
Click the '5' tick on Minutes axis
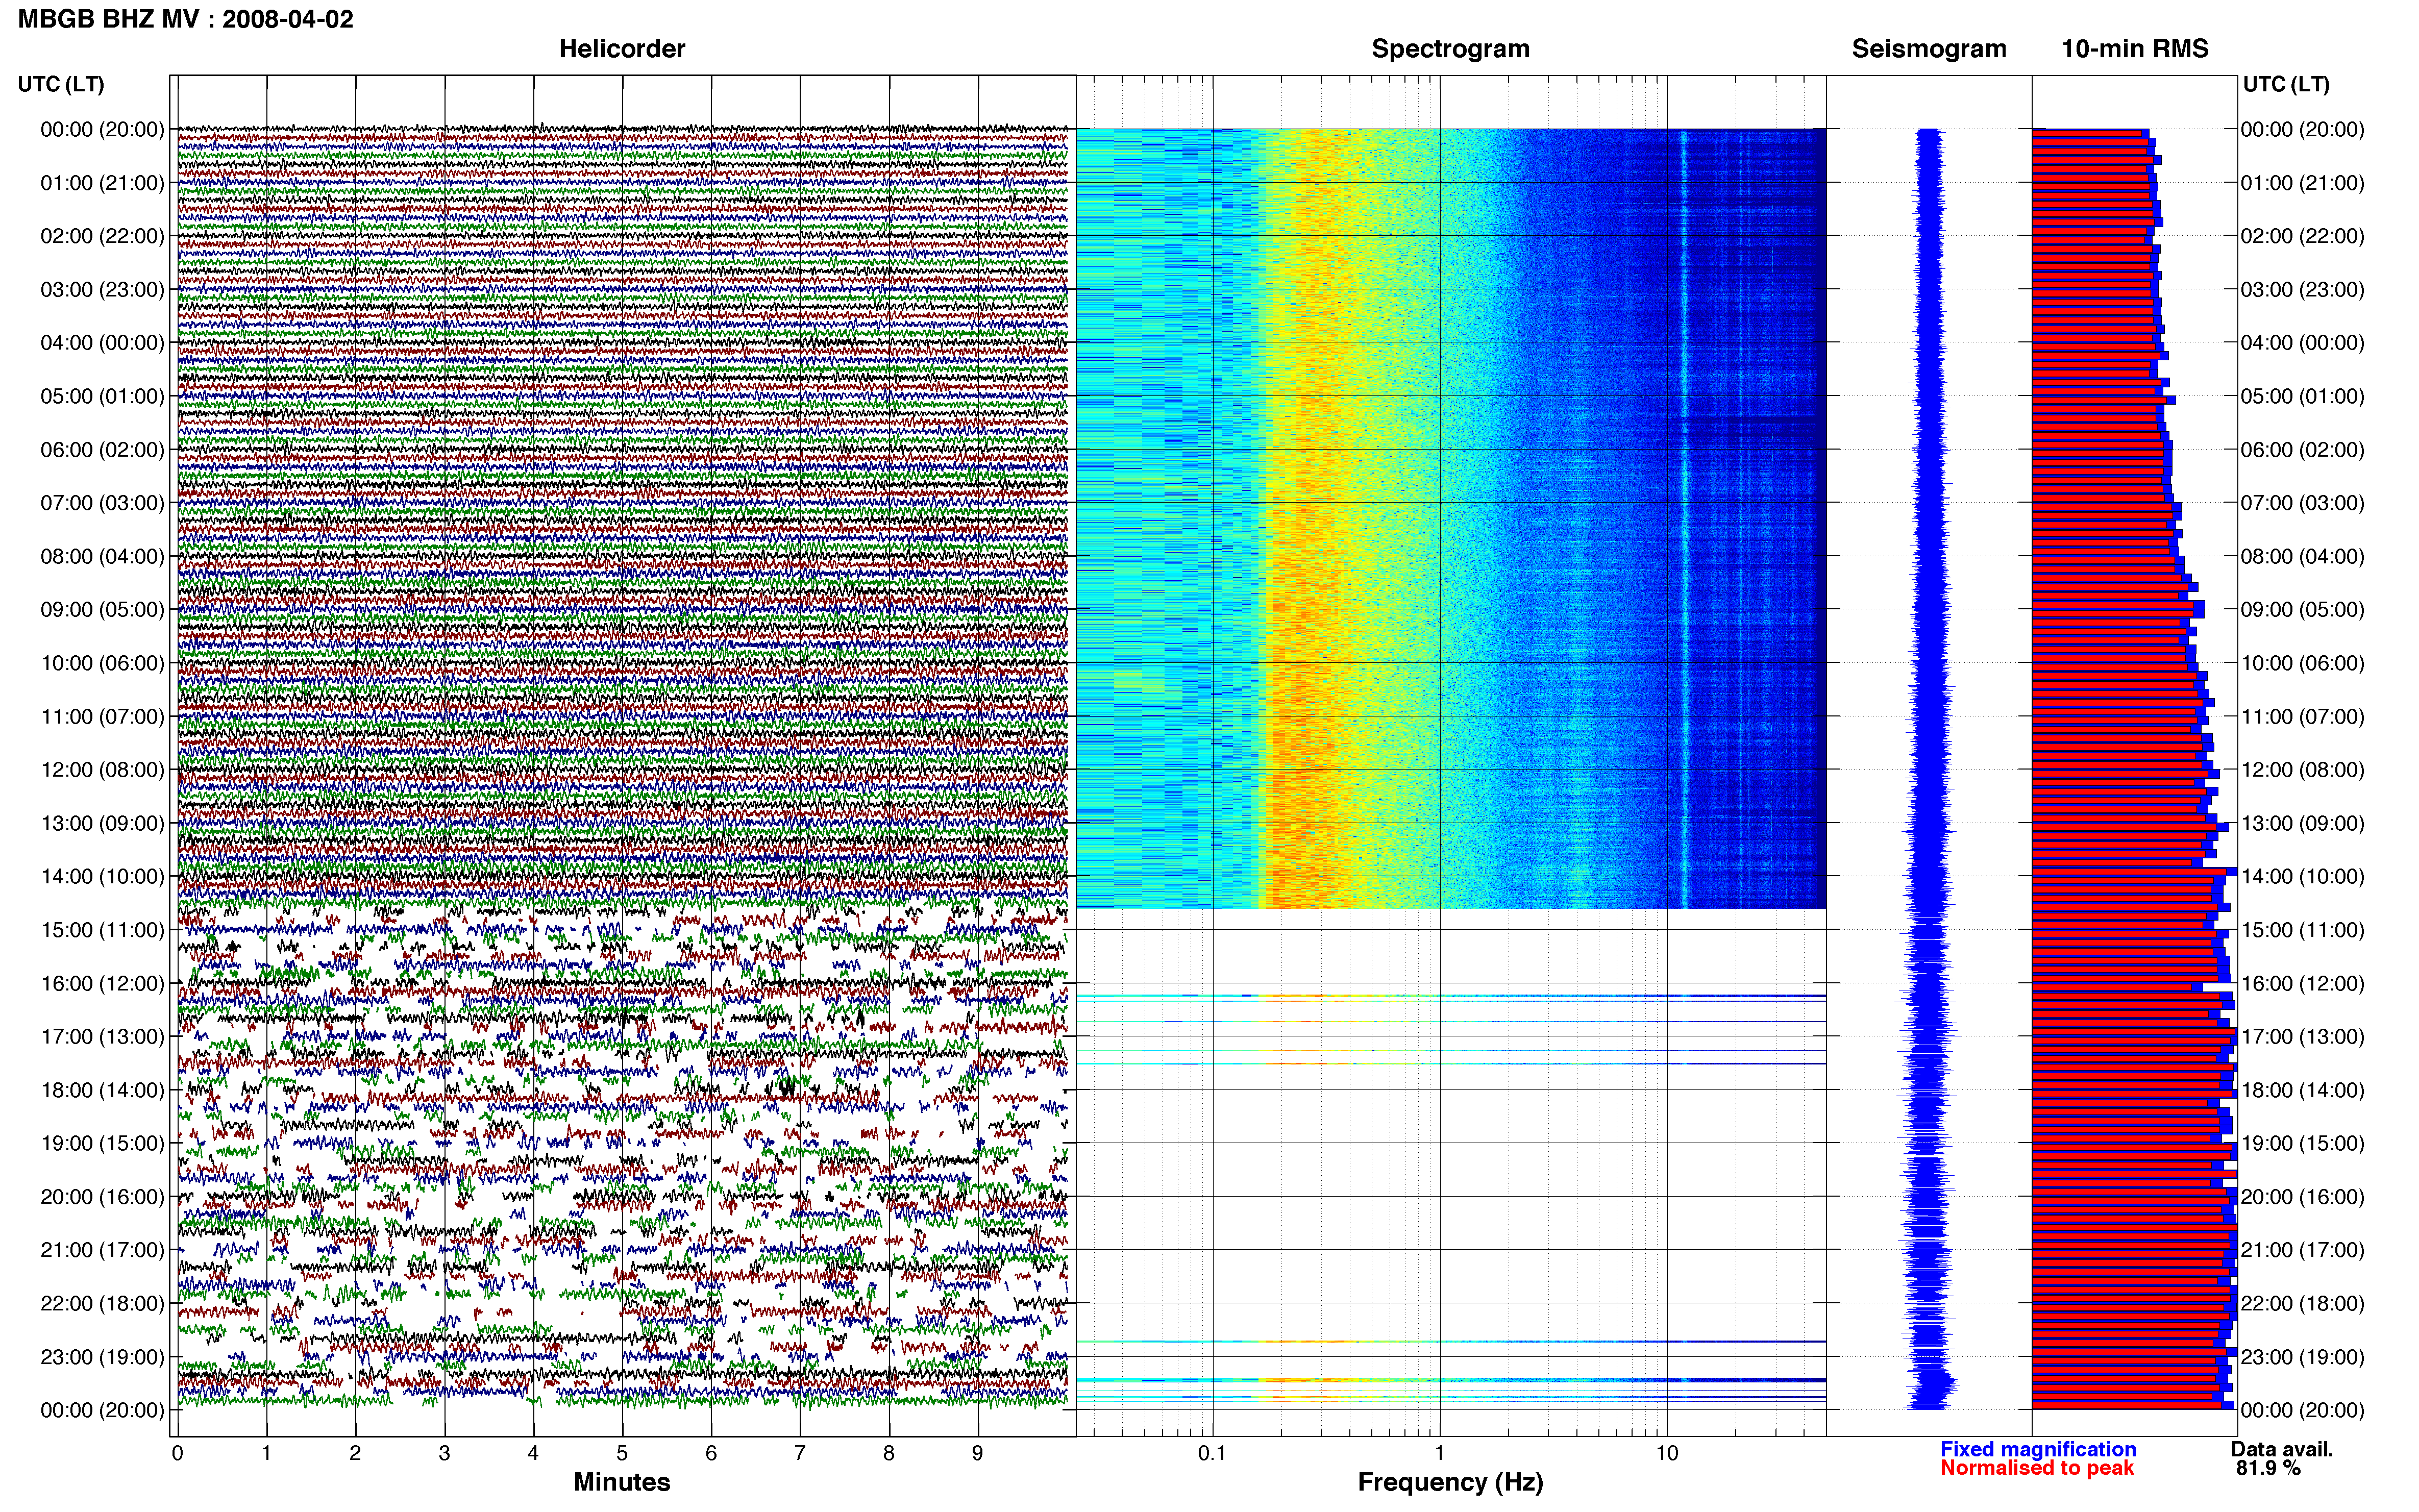(x=622, y=1454)
